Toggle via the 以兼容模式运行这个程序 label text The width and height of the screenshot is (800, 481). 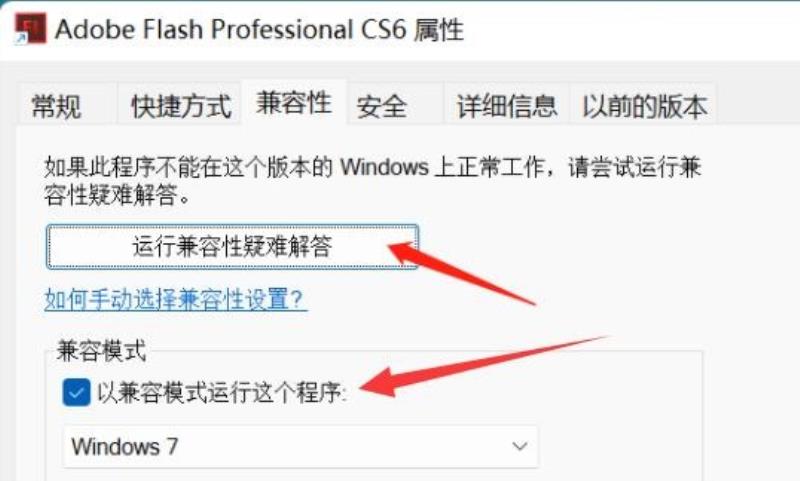click(x=221, y=392)
